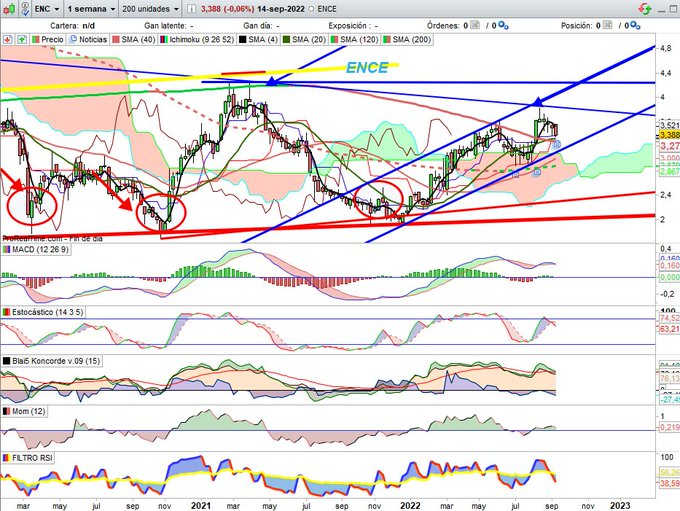Open the FILTRO RSI panel label
680x511 pixels.
click(x=28, y=458)
